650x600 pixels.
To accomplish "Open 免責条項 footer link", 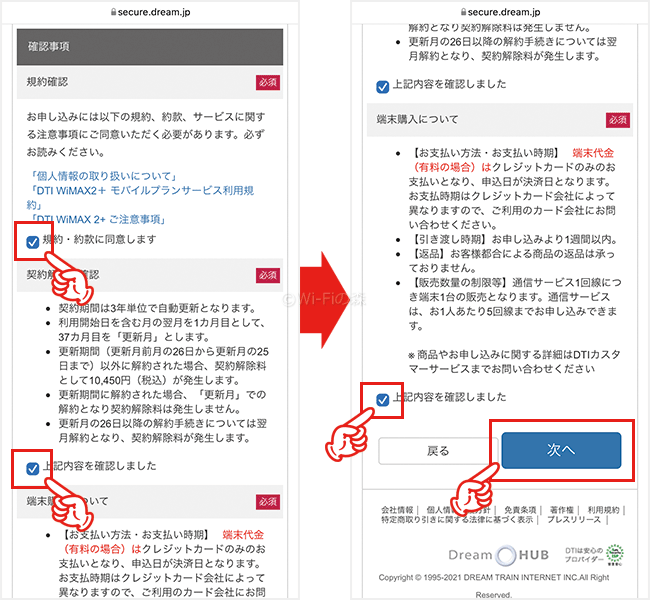I will 520,510.
